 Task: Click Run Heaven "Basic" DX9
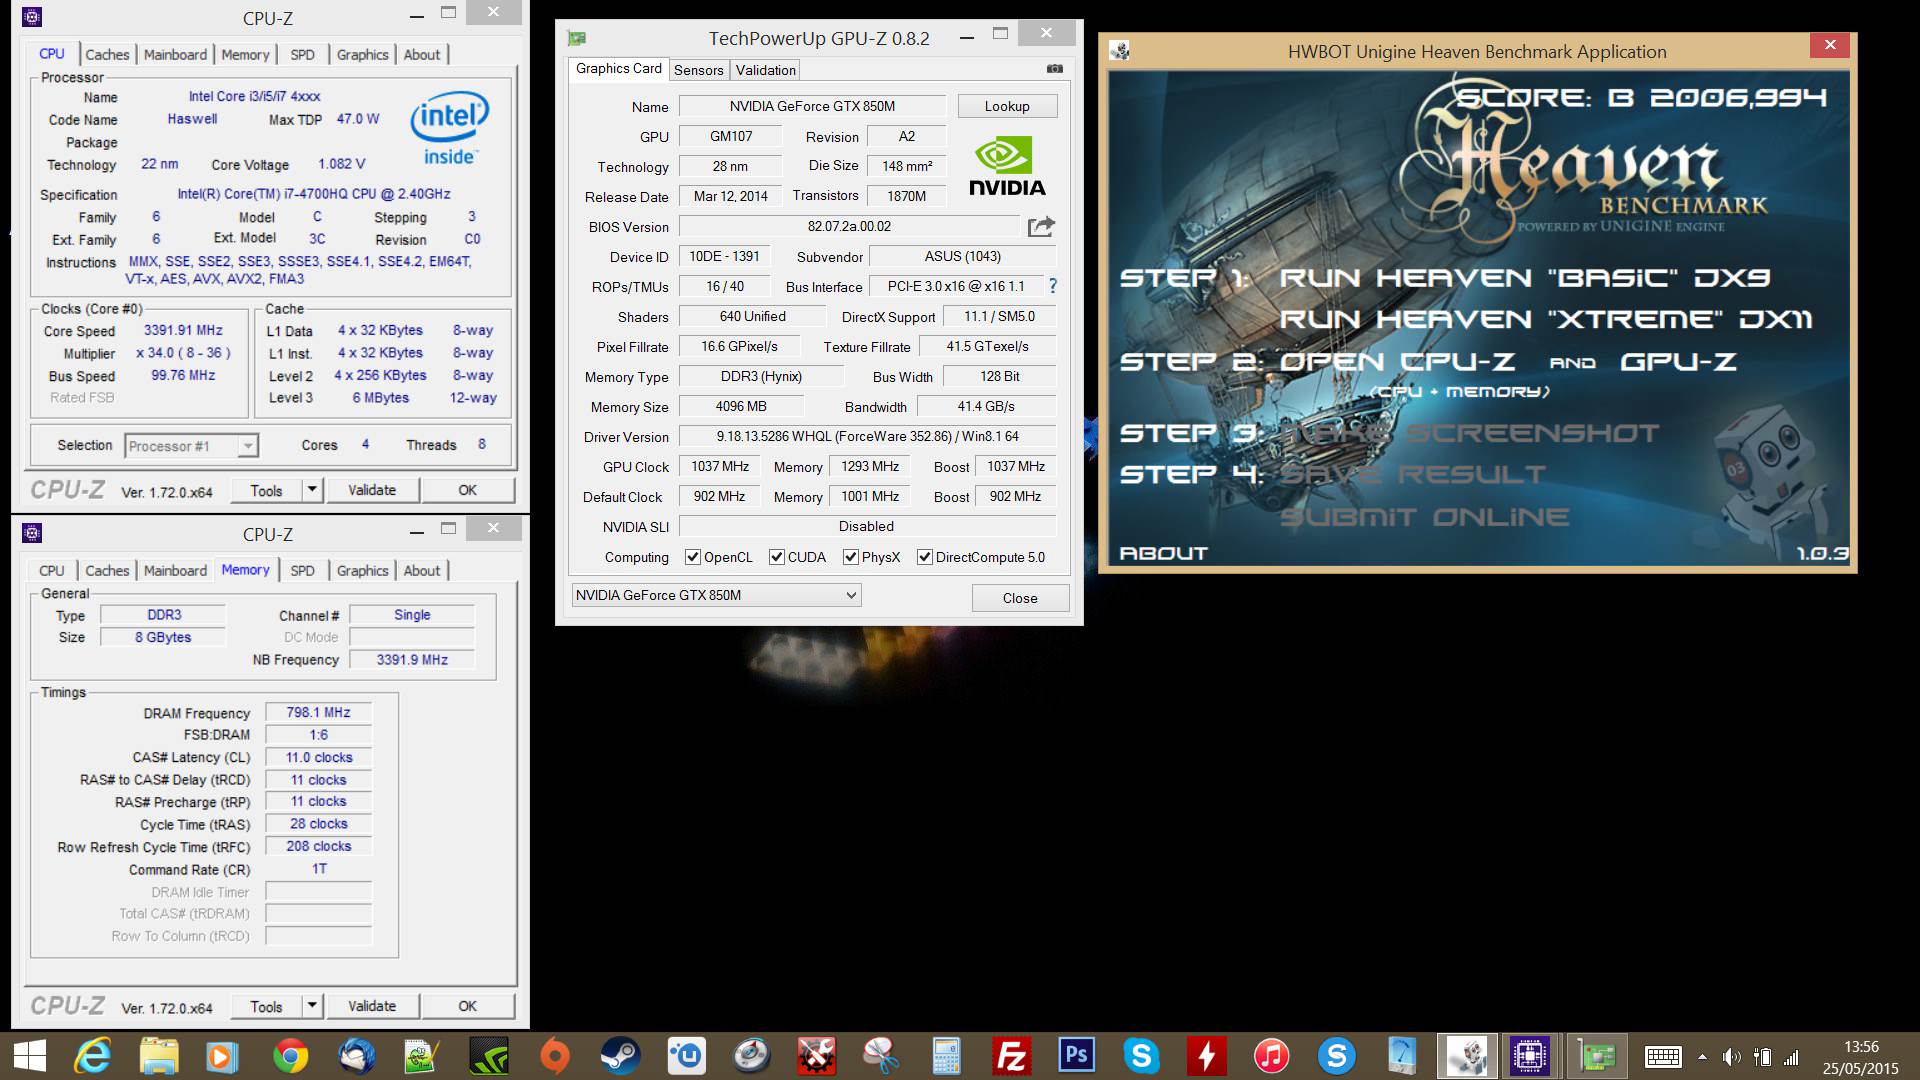(1525, 278)
